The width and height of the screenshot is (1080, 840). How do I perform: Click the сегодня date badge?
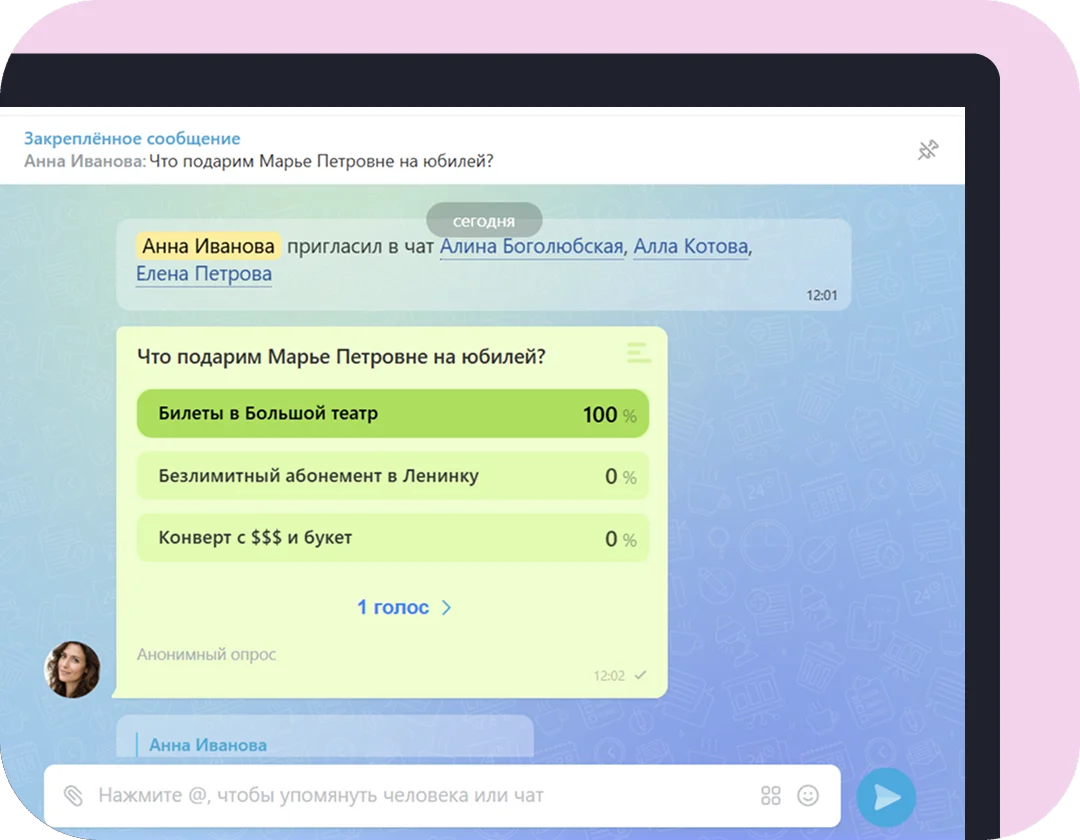484,221
